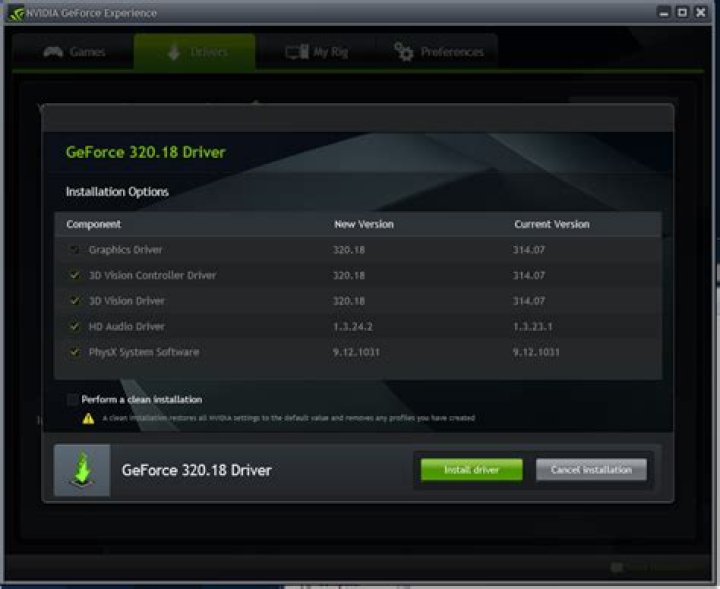Minimize the GeForce Experience window
The image size is (720, 589).
click(x=664, y=12)
